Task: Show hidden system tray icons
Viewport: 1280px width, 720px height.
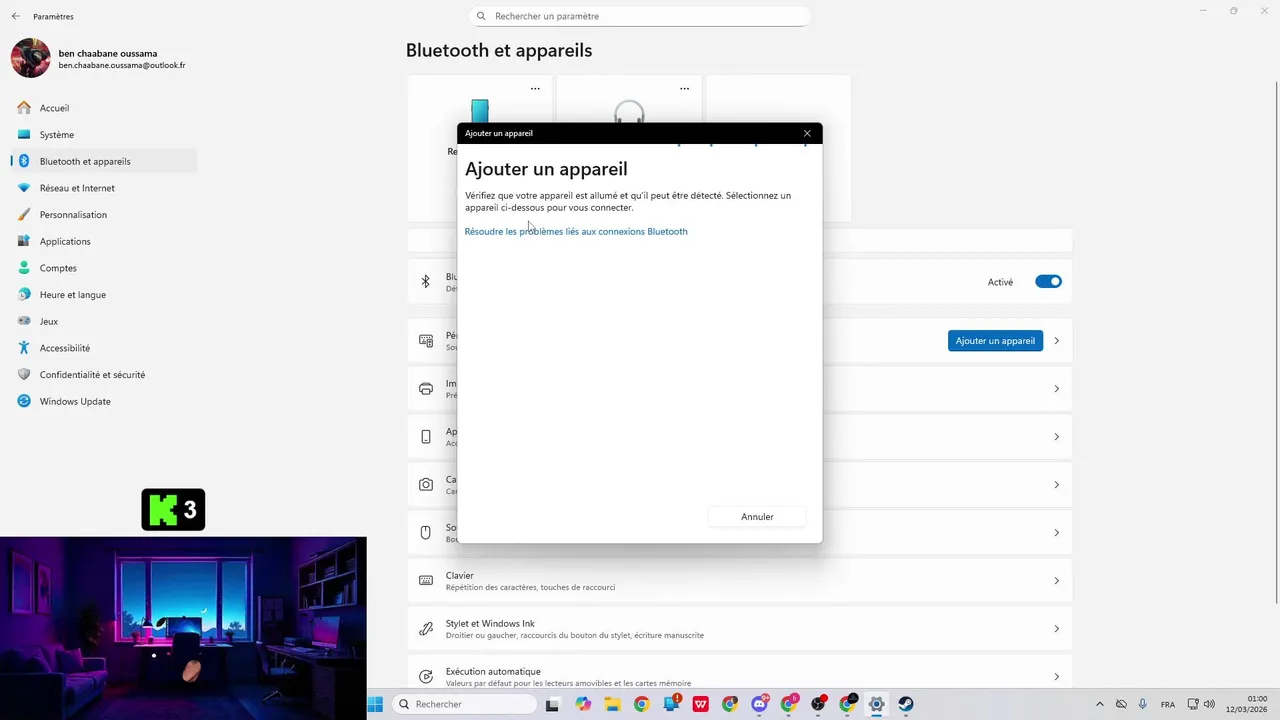Action: pos(1100,704)
